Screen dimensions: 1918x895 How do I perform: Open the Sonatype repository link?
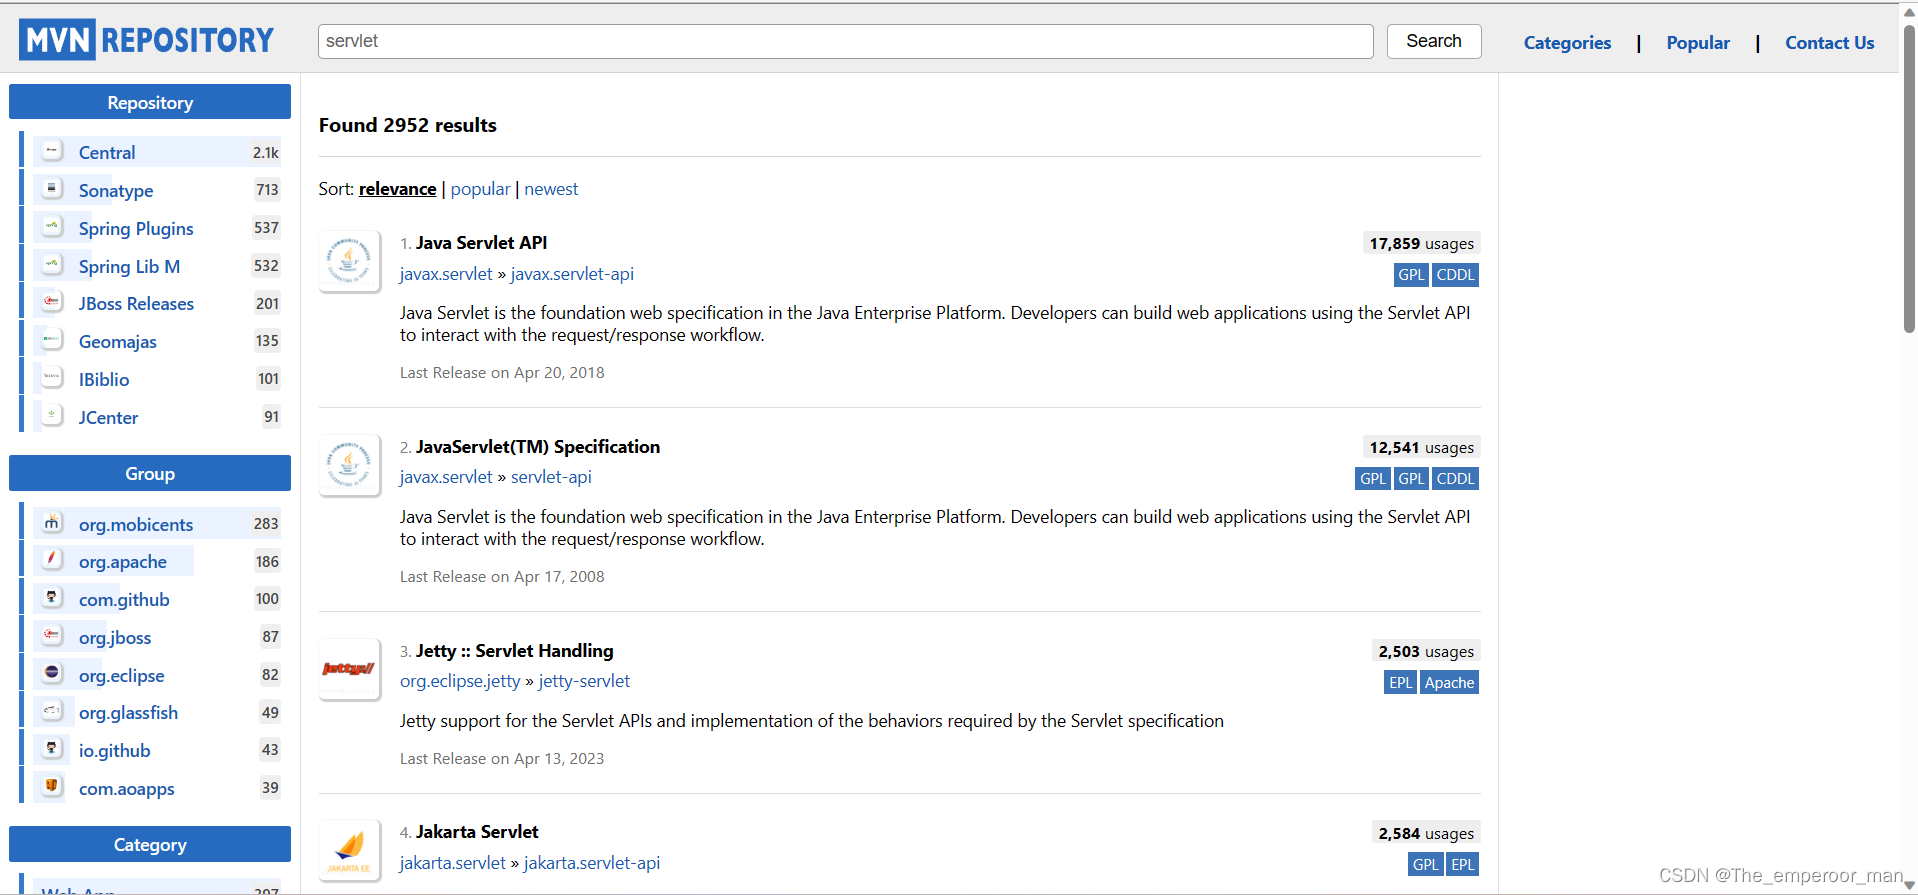(116, 190)
